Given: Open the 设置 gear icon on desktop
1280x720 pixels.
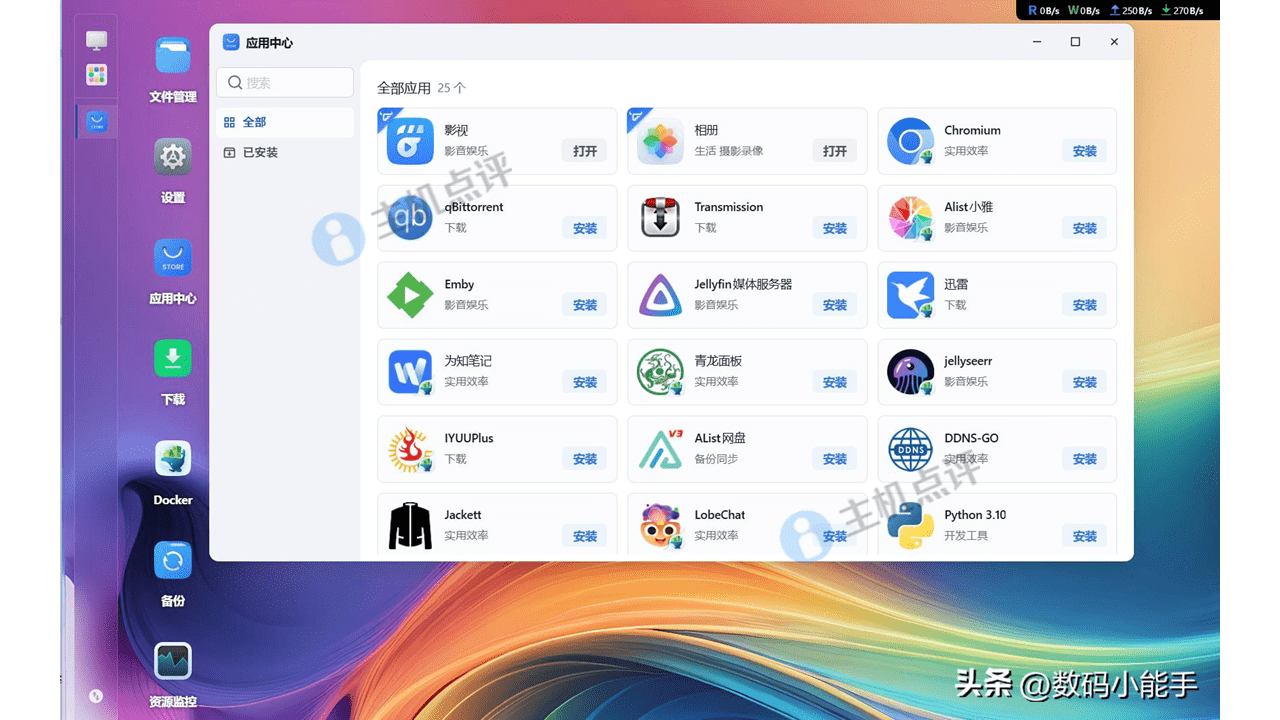Looking at the screenshot, I should pos(173,157).
